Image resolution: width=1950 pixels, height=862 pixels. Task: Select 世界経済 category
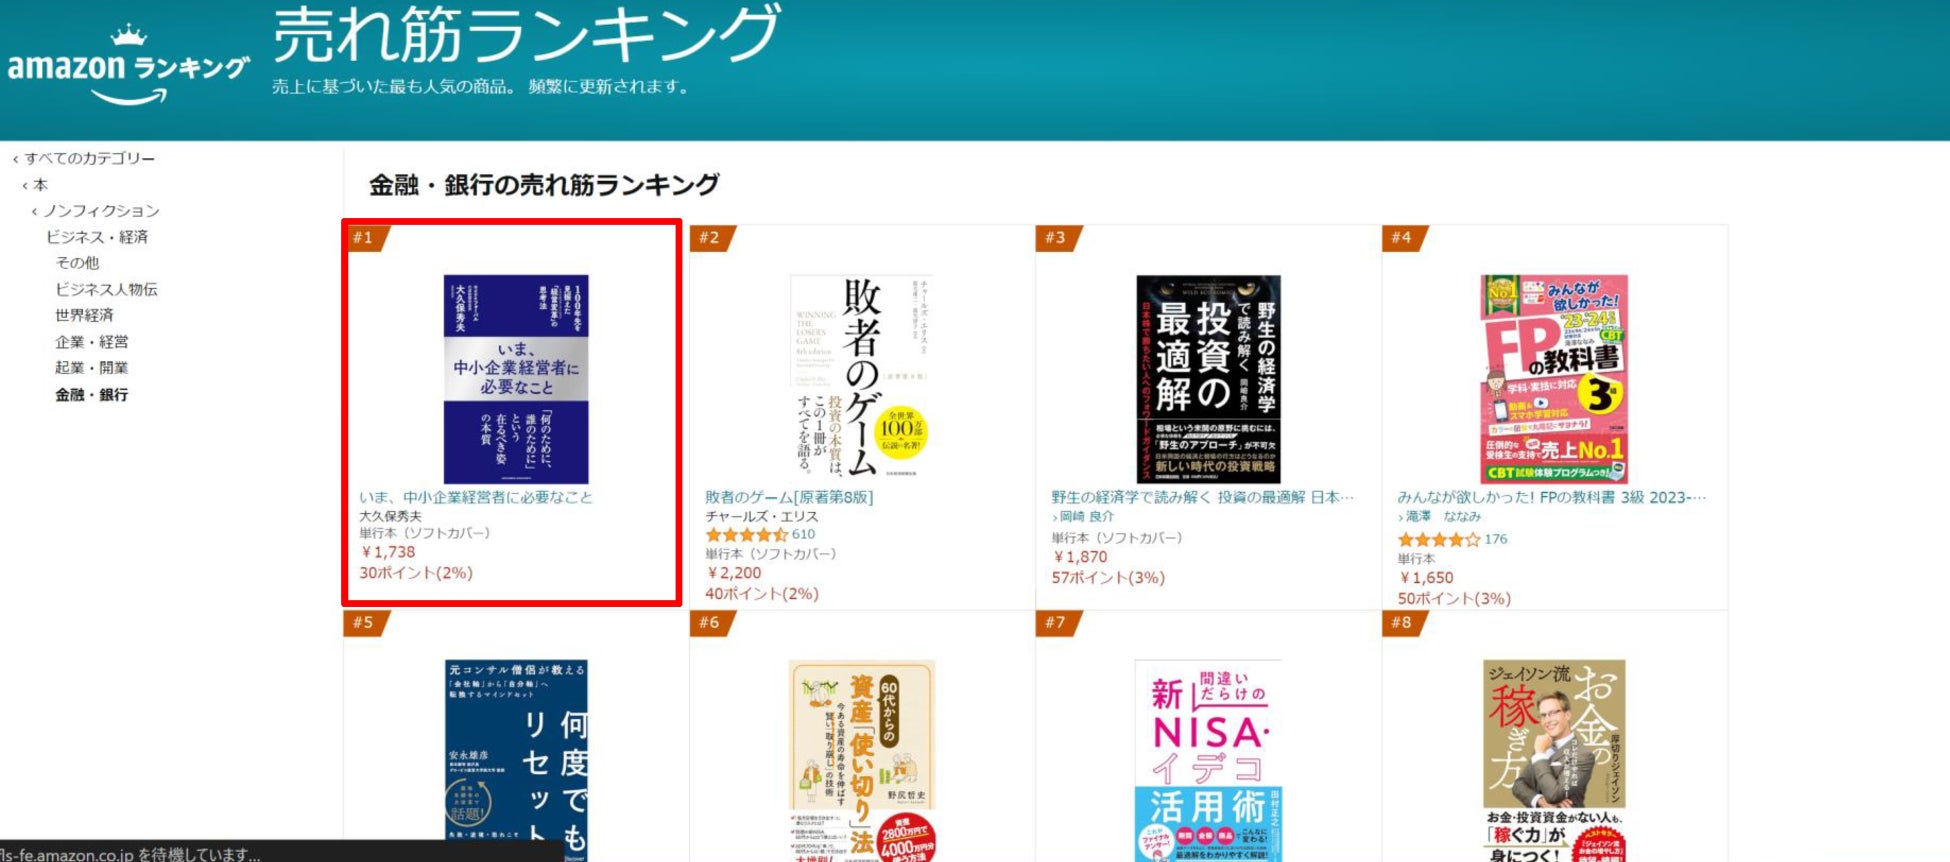point(84,315)
